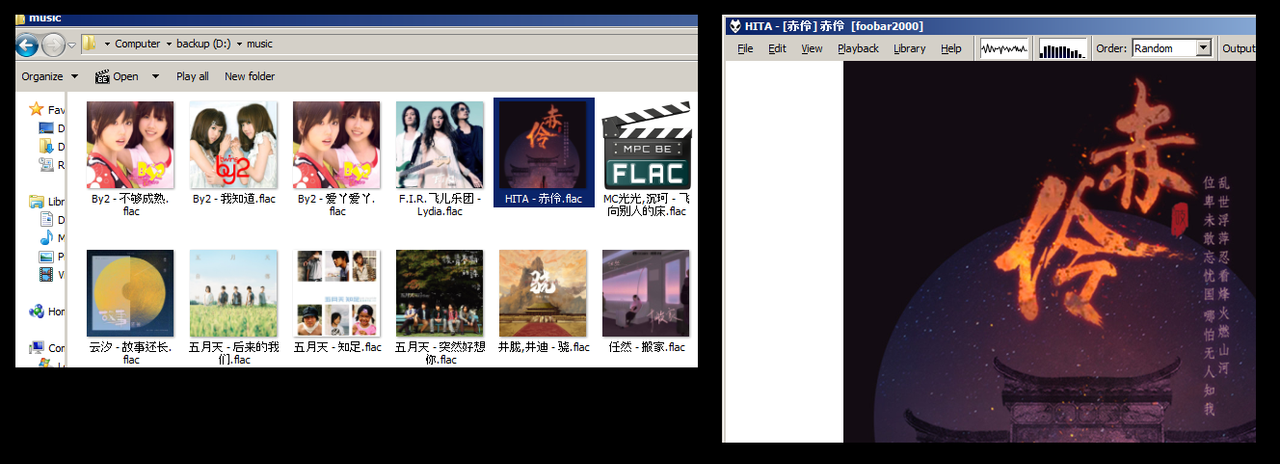1280x464 pixels.
Task: Open the File menu in foobar2000
Action: click(x=745, y=48)
